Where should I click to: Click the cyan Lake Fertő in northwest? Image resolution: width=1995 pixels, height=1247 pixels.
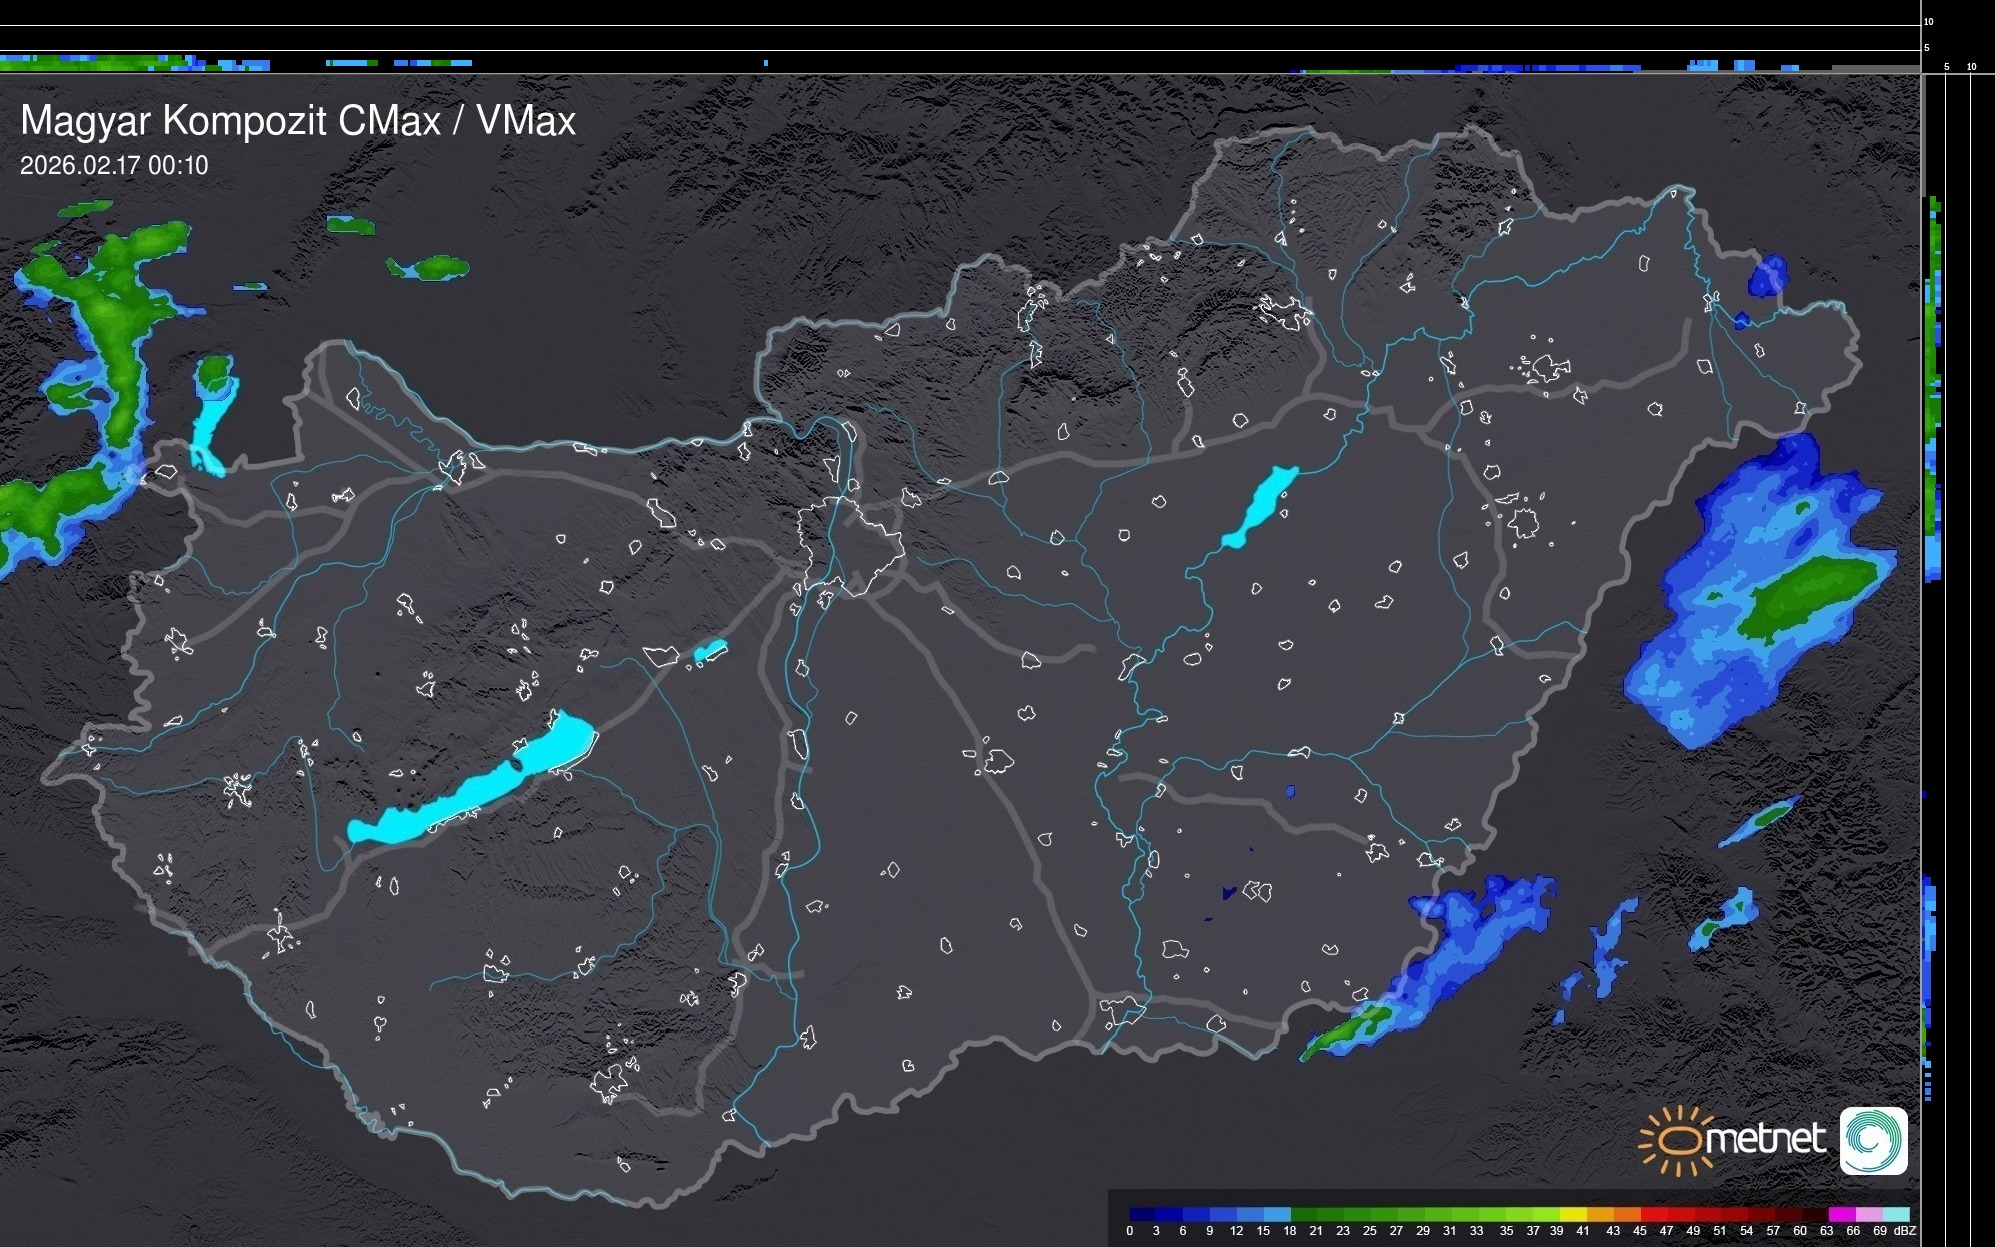[x=209, y=425]
